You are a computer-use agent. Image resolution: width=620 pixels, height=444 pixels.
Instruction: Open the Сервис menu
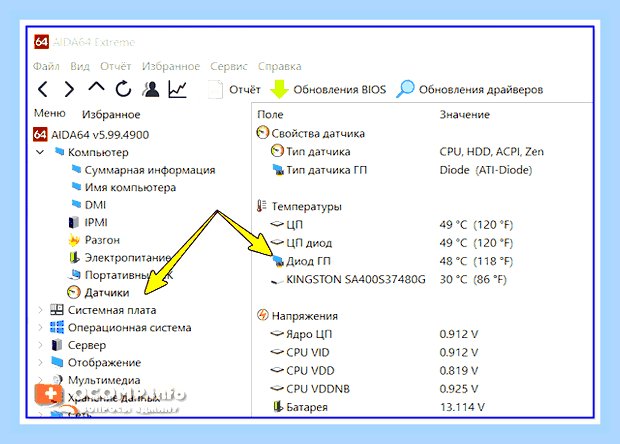tap(229, 66)
